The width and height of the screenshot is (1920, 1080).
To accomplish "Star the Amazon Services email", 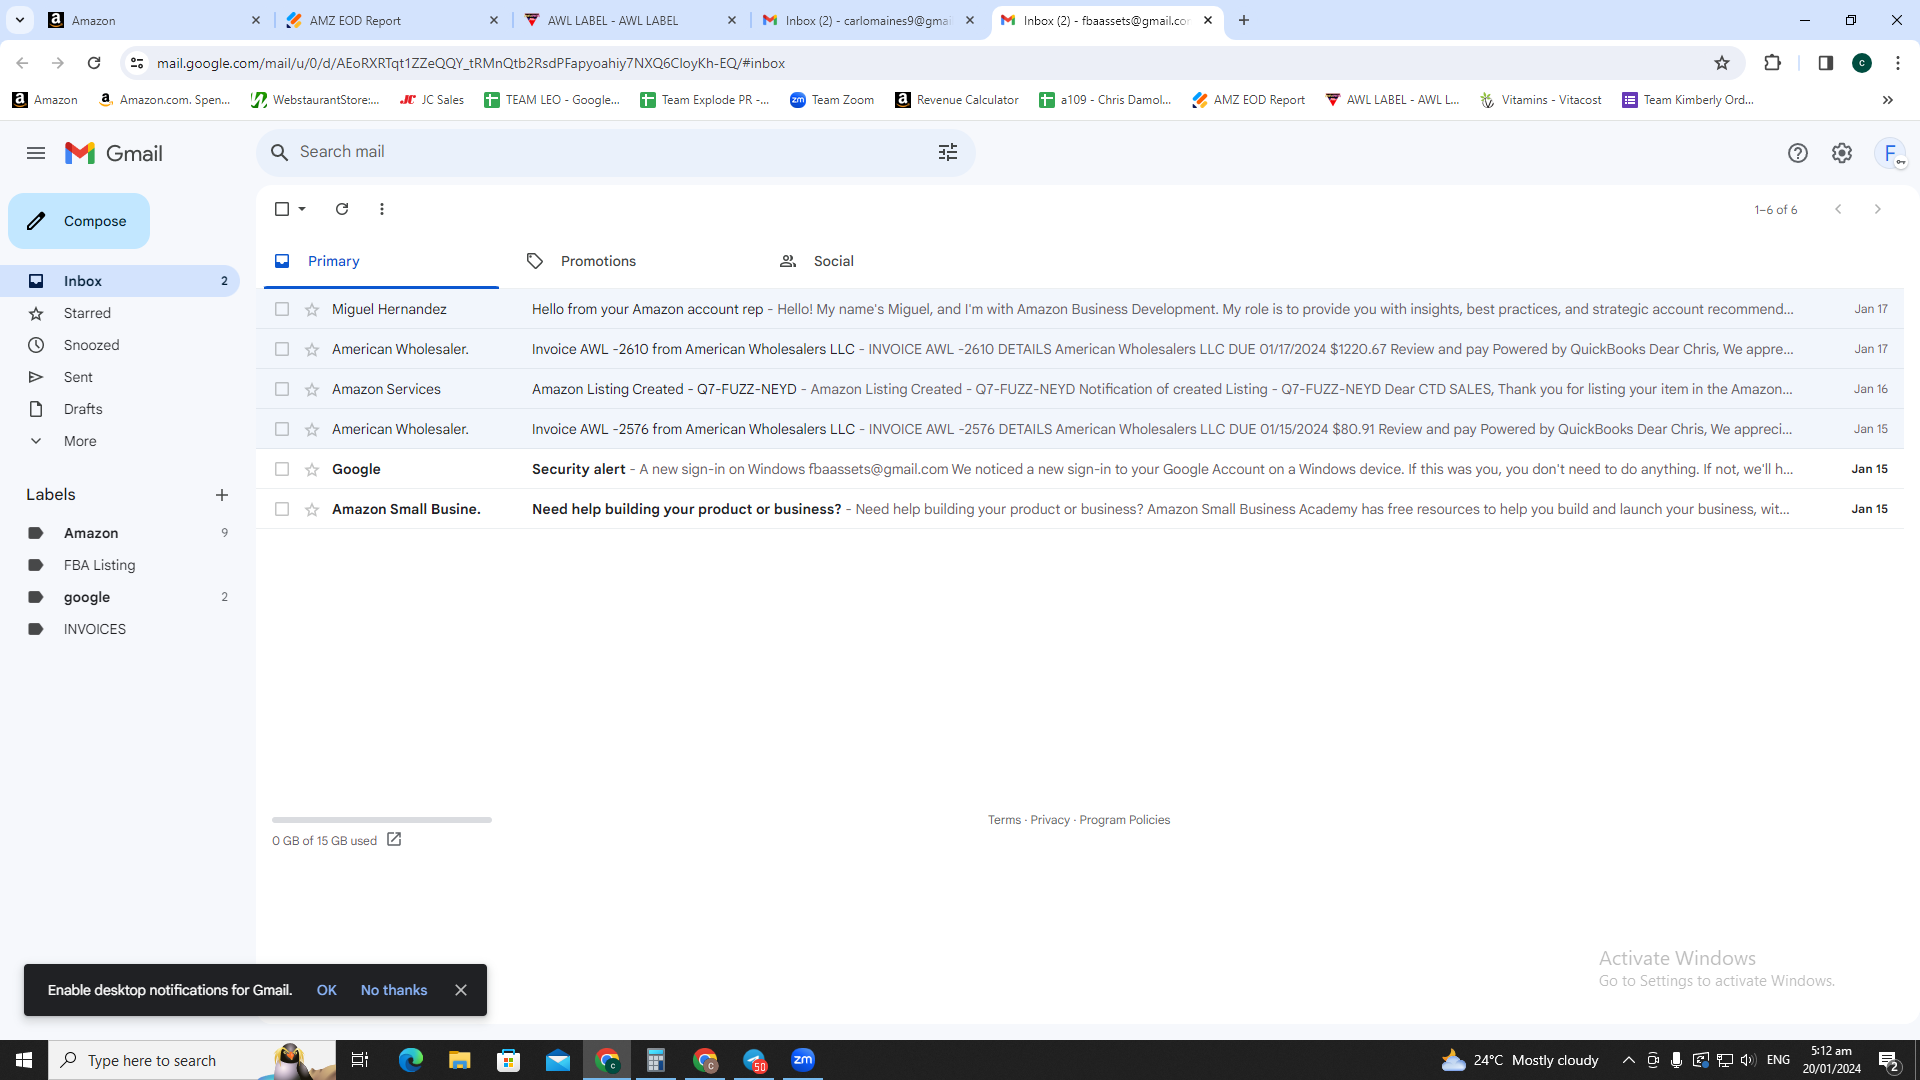I will coord(312,389).
